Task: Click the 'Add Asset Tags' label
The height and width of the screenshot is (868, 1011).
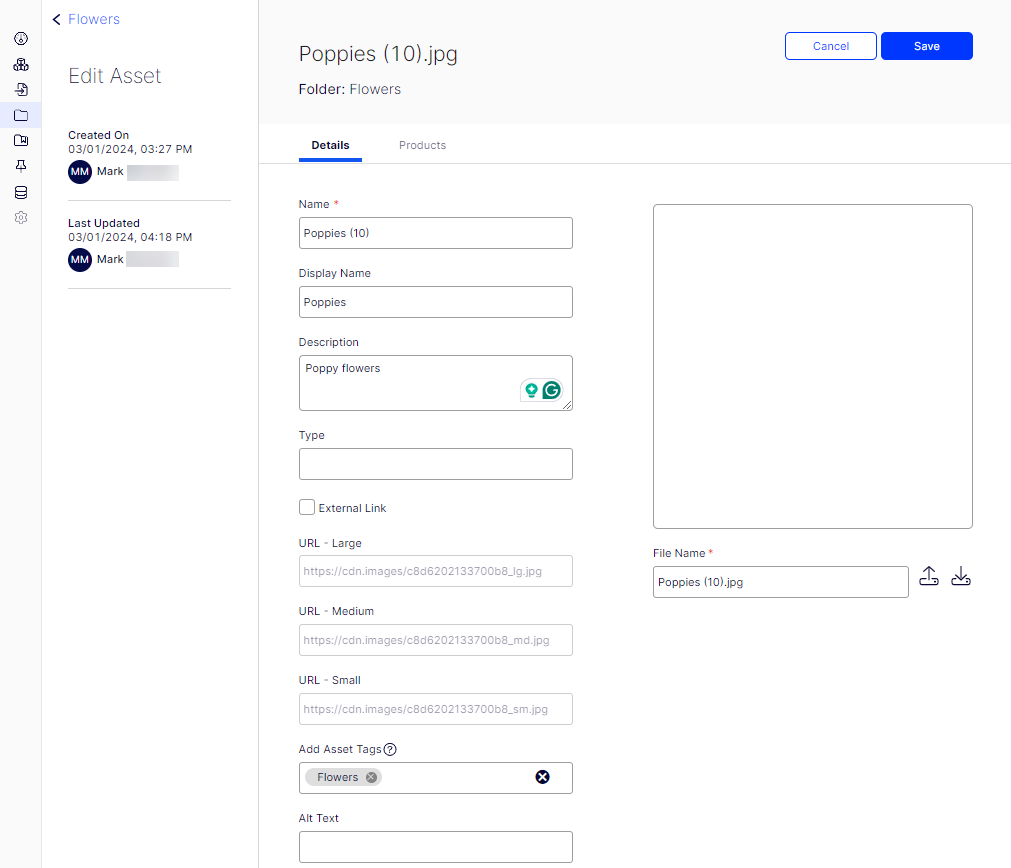Action: [340, 749]
